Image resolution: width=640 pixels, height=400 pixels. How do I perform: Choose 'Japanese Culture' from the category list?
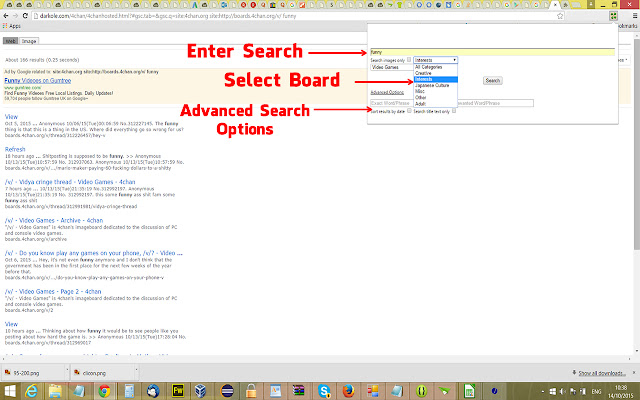pyautogui.click(x=436, y=85)
